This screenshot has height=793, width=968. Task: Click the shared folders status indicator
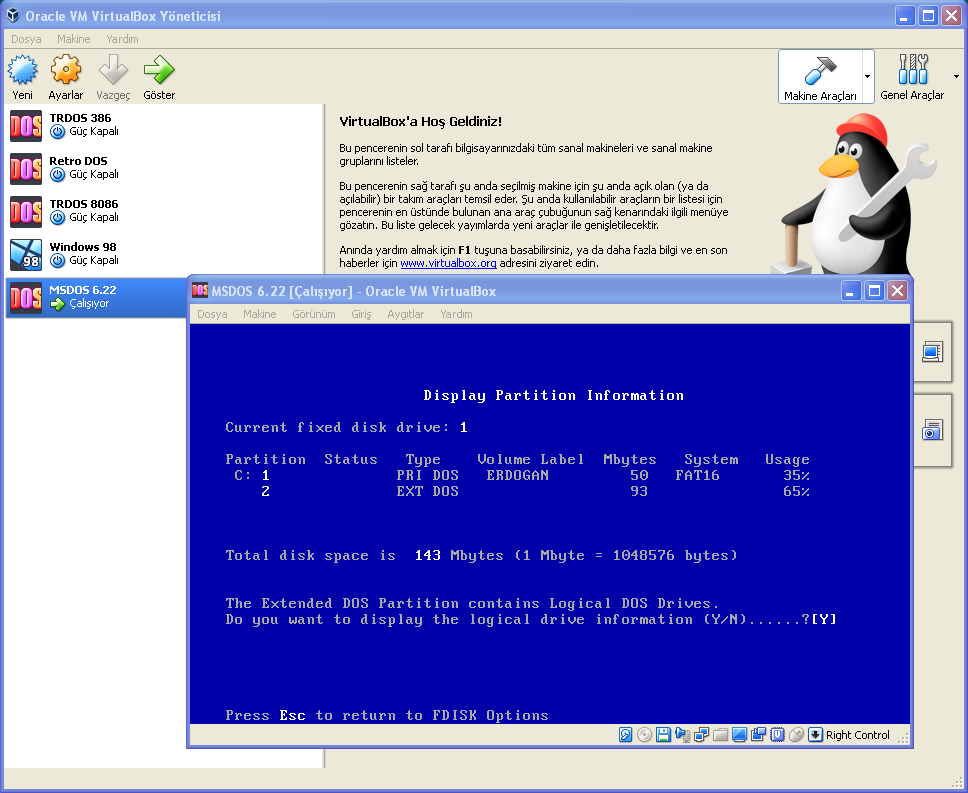click(720, 734)
